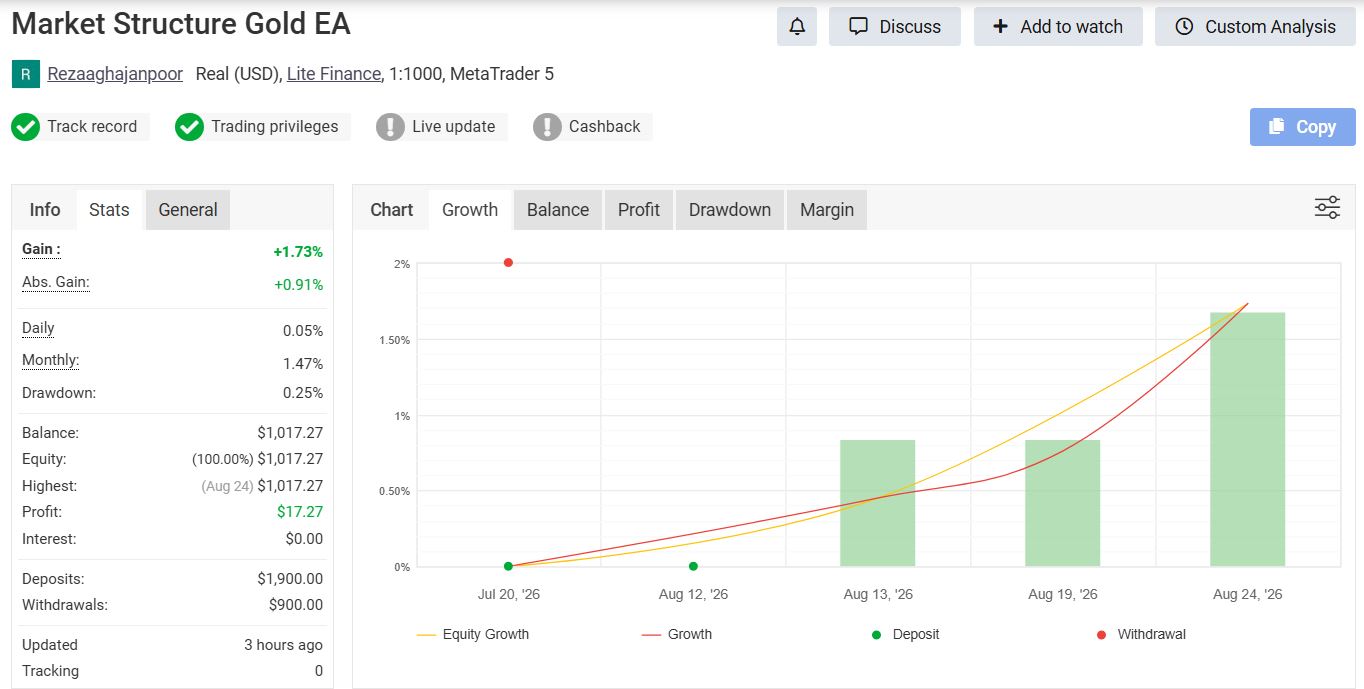Toggle Equity Growth series in legend
The height and width of the screenshot is (689, 1364).
point(472,634)
